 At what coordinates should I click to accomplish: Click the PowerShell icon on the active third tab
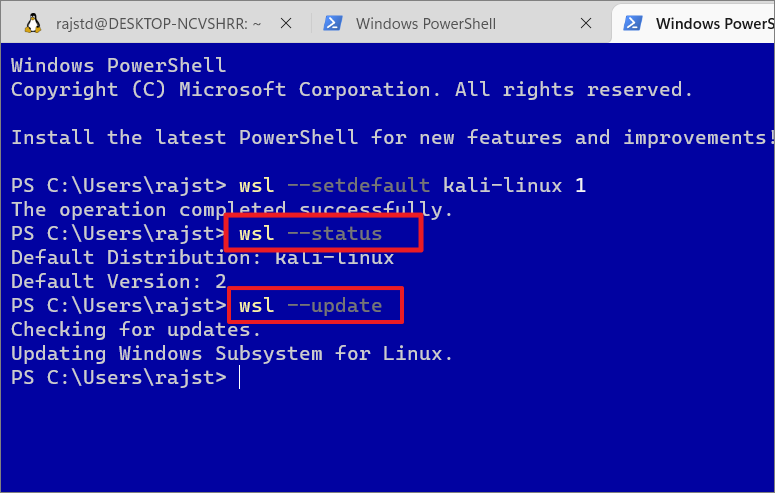633,23
